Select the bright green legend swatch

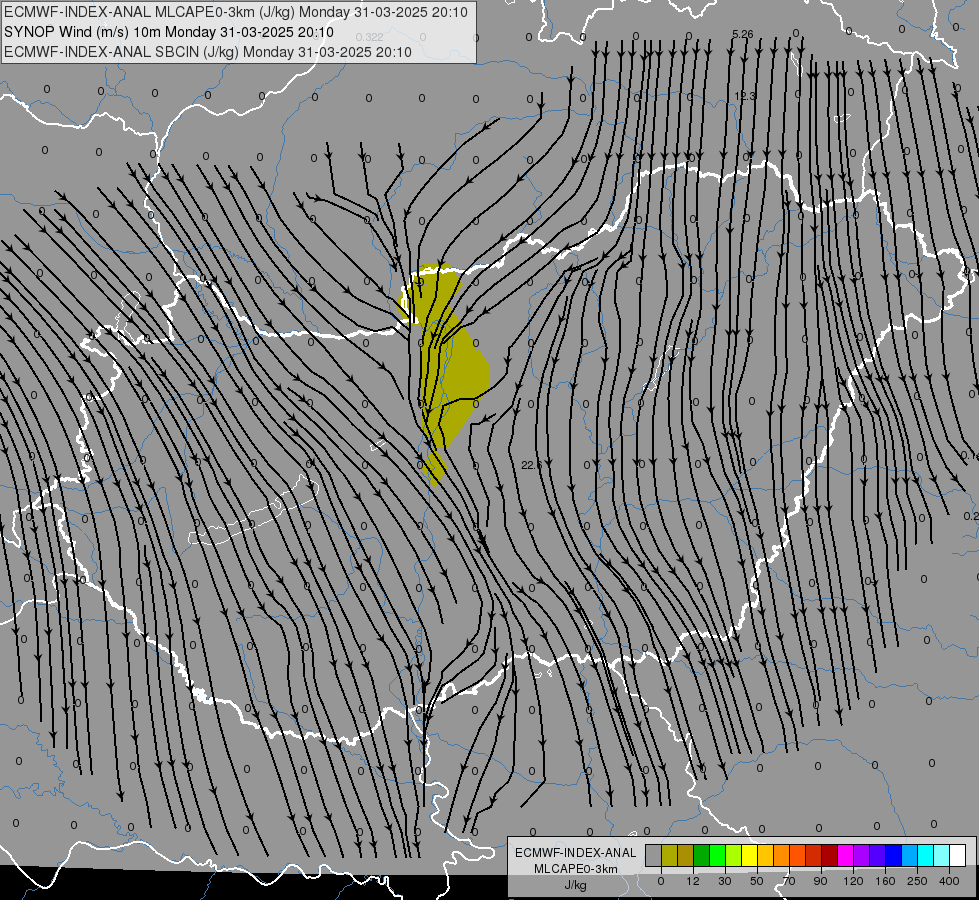pyautogui.click(x=717, y=856)
